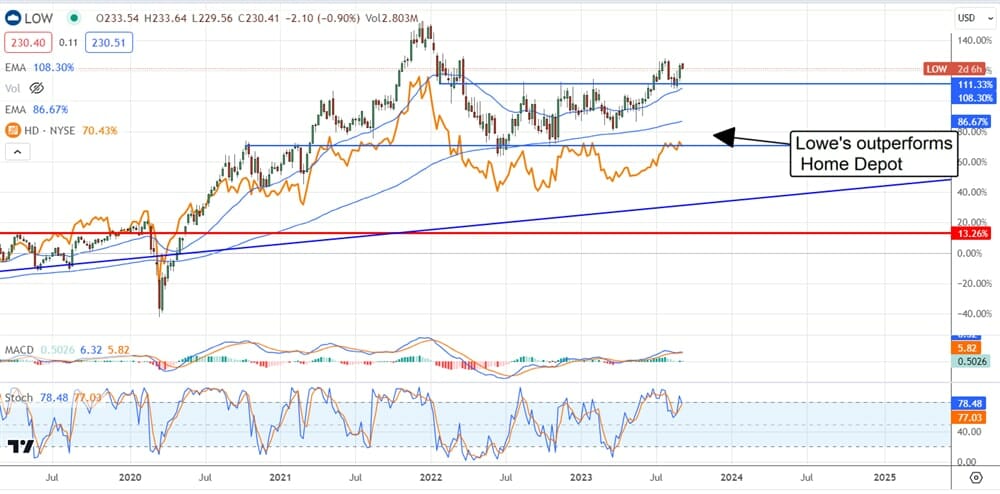
Task: Select the EMA 86.67% indicator legend
Action: (x=47, y=109)
